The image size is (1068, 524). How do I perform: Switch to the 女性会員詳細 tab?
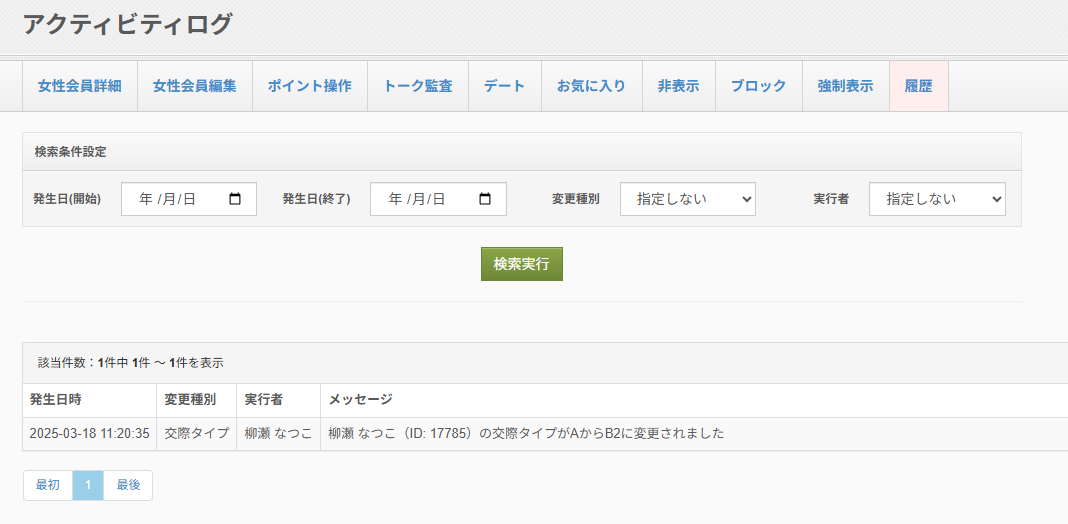(80, 86)
